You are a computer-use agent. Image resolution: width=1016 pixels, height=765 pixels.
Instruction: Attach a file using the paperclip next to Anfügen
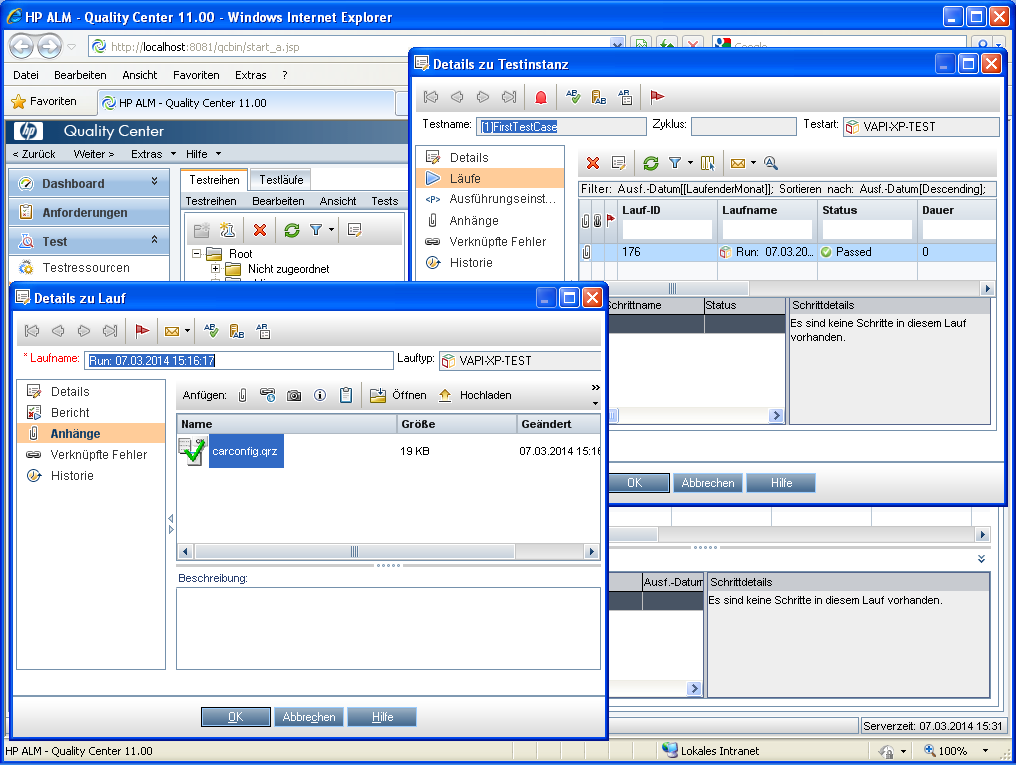(242, 395)
